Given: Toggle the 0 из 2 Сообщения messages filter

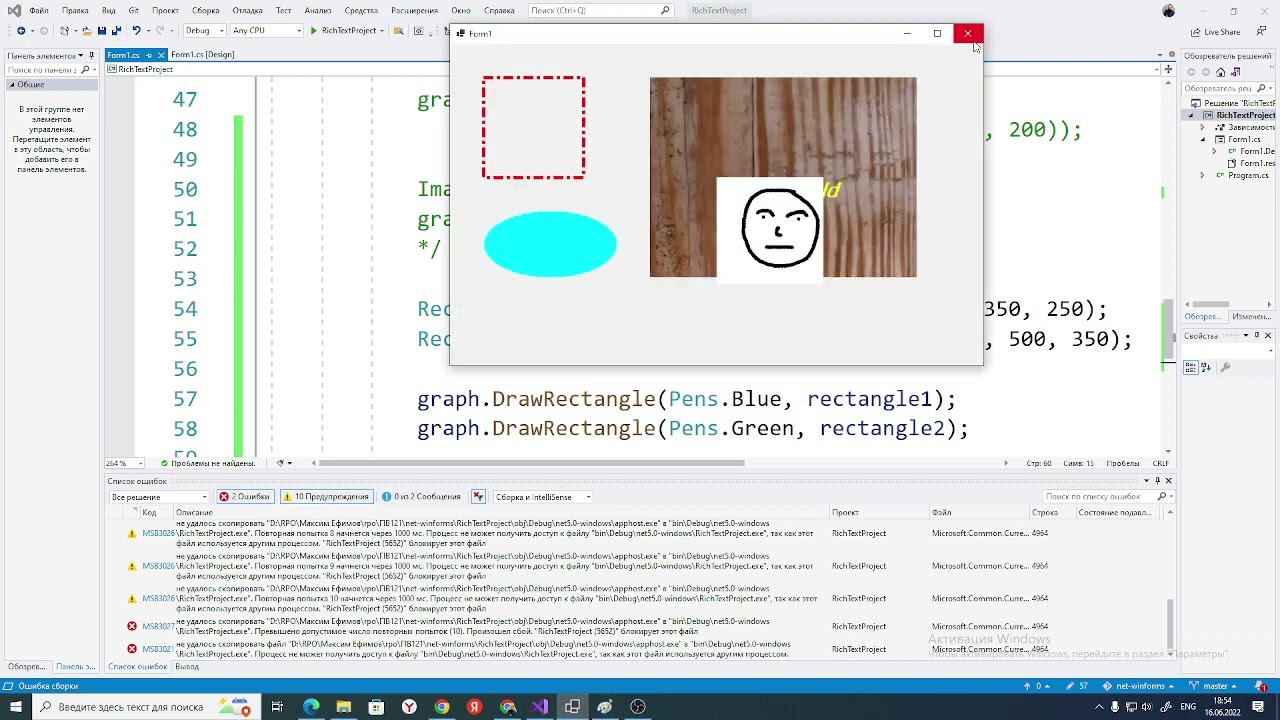Looking at the screenshot, I should [421, 497].
